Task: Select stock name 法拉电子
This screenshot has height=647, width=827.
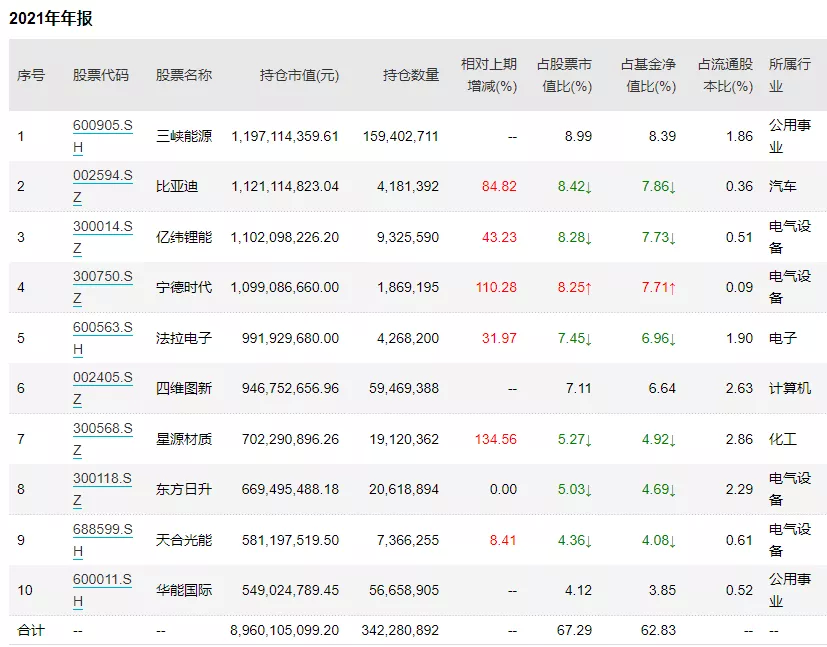Action: pyautogui.click(x=184, y=337)
